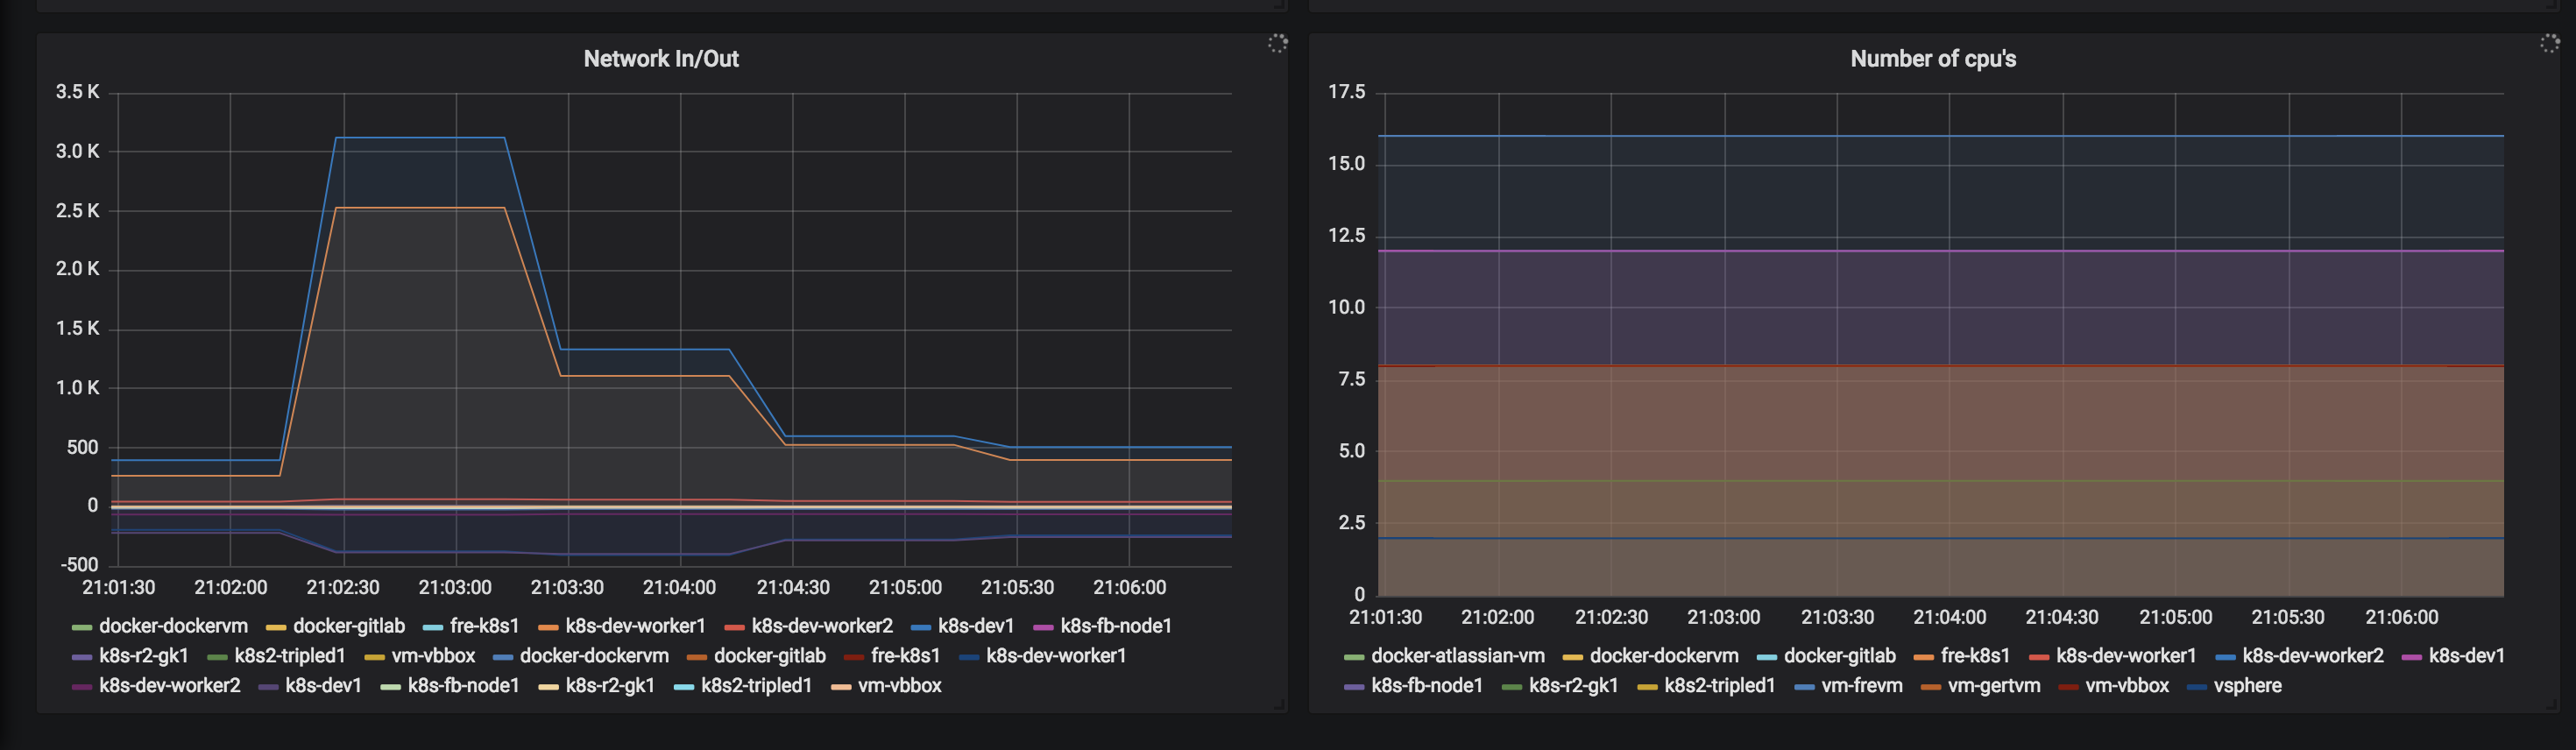
Task: Click the resize handle of Network In/Out panel
Action: [x=1279, y=705]
